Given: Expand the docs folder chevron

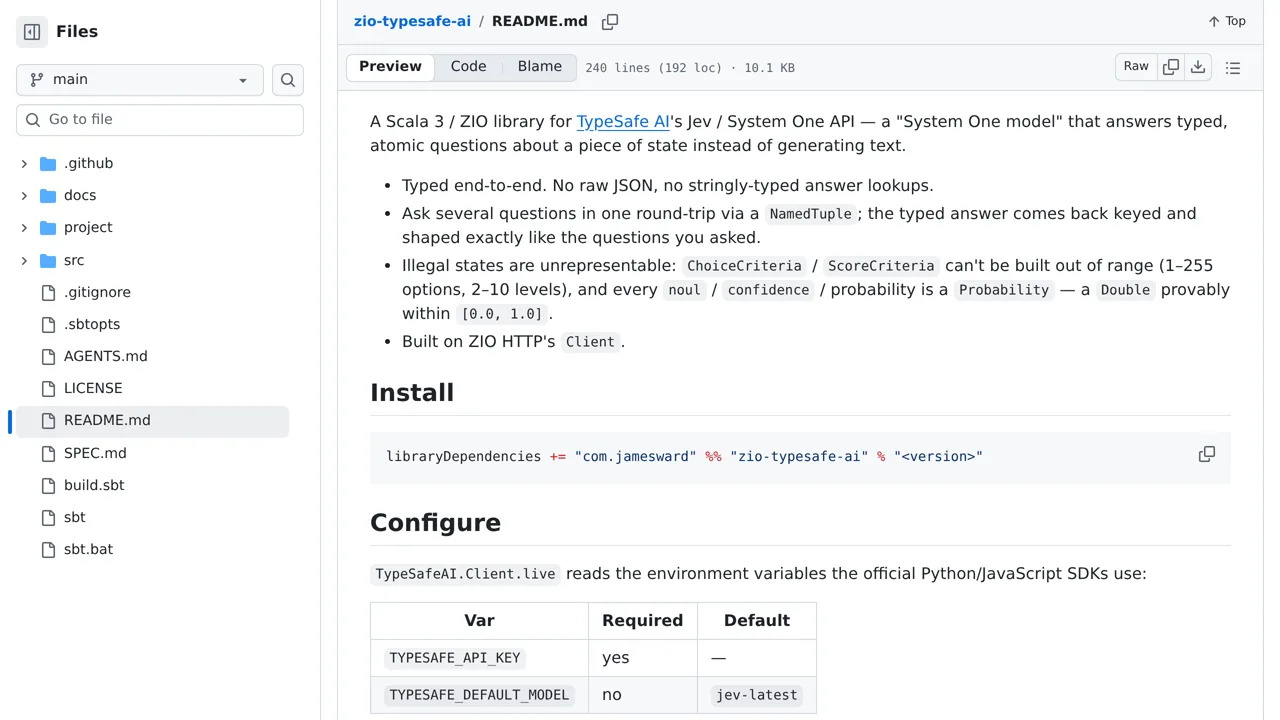Looking at the screenshot, I should [x=24, y=195].
